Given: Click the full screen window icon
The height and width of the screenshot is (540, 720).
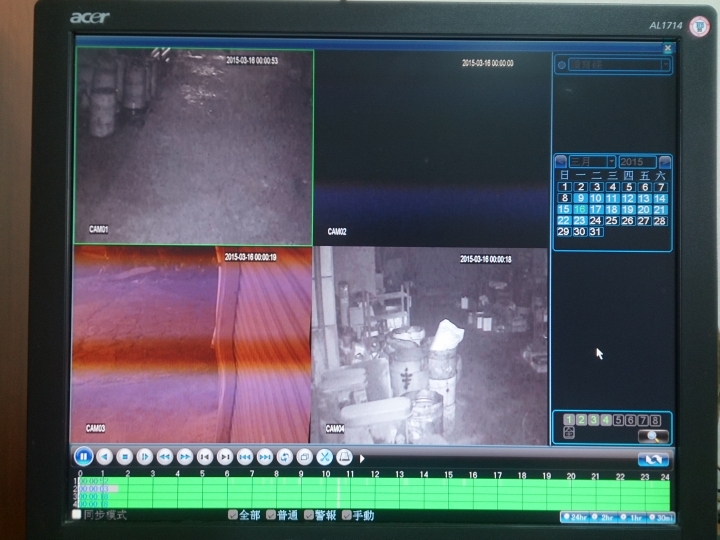Looking at the screenshot, I should [x=304, y=457].
